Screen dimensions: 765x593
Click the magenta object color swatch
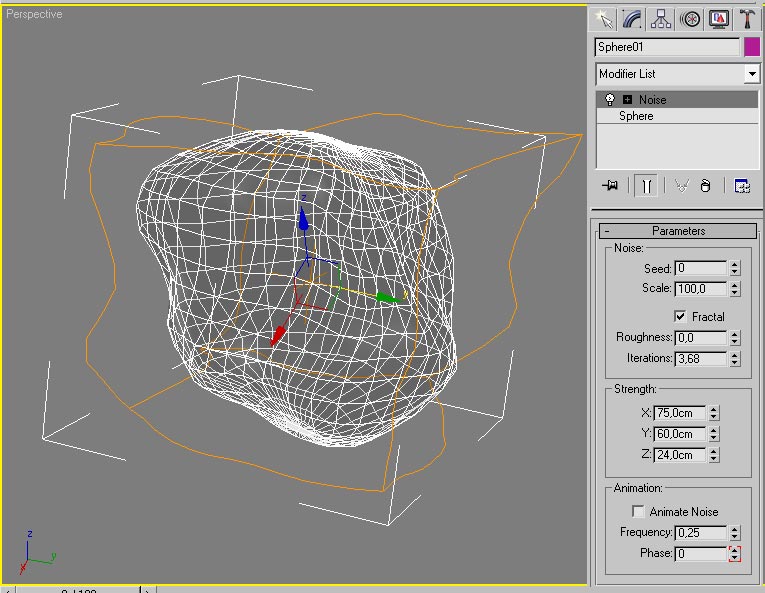coord(752,47)
